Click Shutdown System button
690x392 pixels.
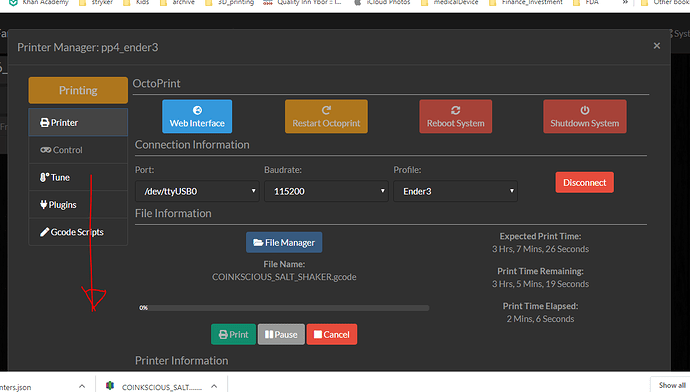pyautogui.click(x=584, y=116)
